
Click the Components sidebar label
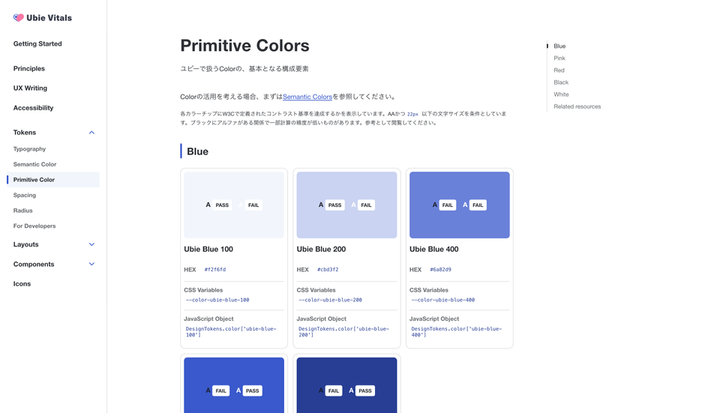(x=34, y=264)
